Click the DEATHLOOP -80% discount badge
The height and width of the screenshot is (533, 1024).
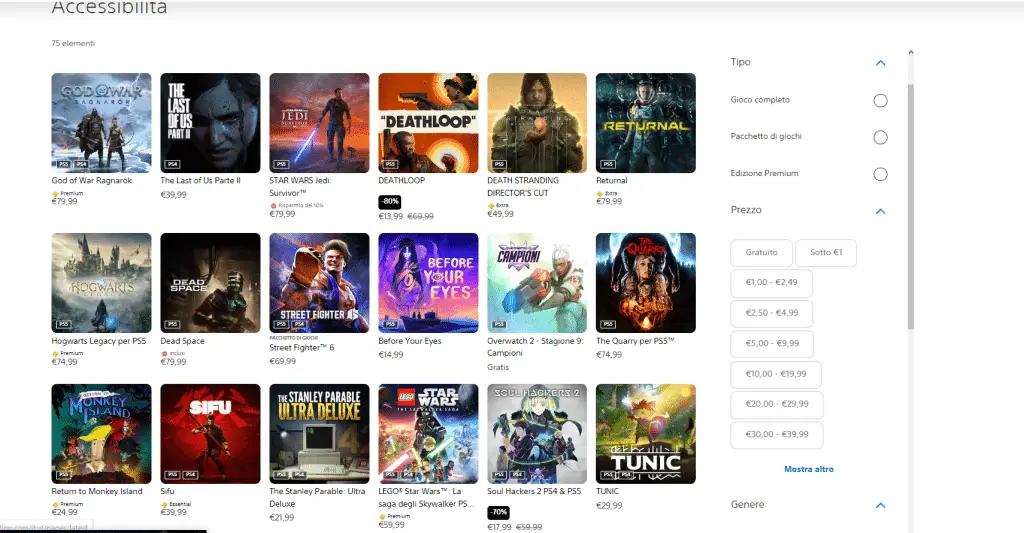click(x=390, y=202)
